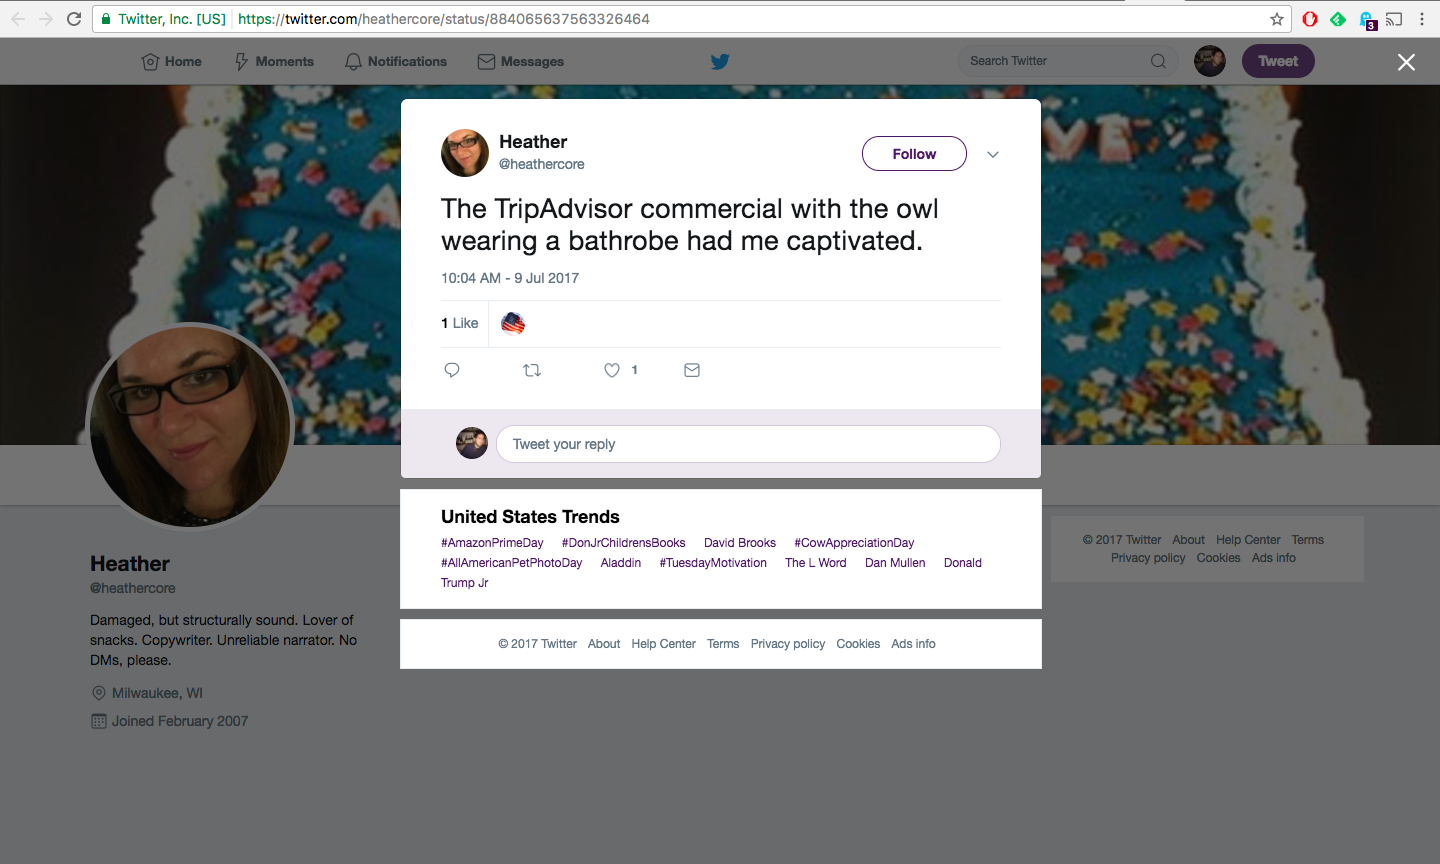Open the blue extension with badge 3
1440x864 pixels.
point(1367,20)
